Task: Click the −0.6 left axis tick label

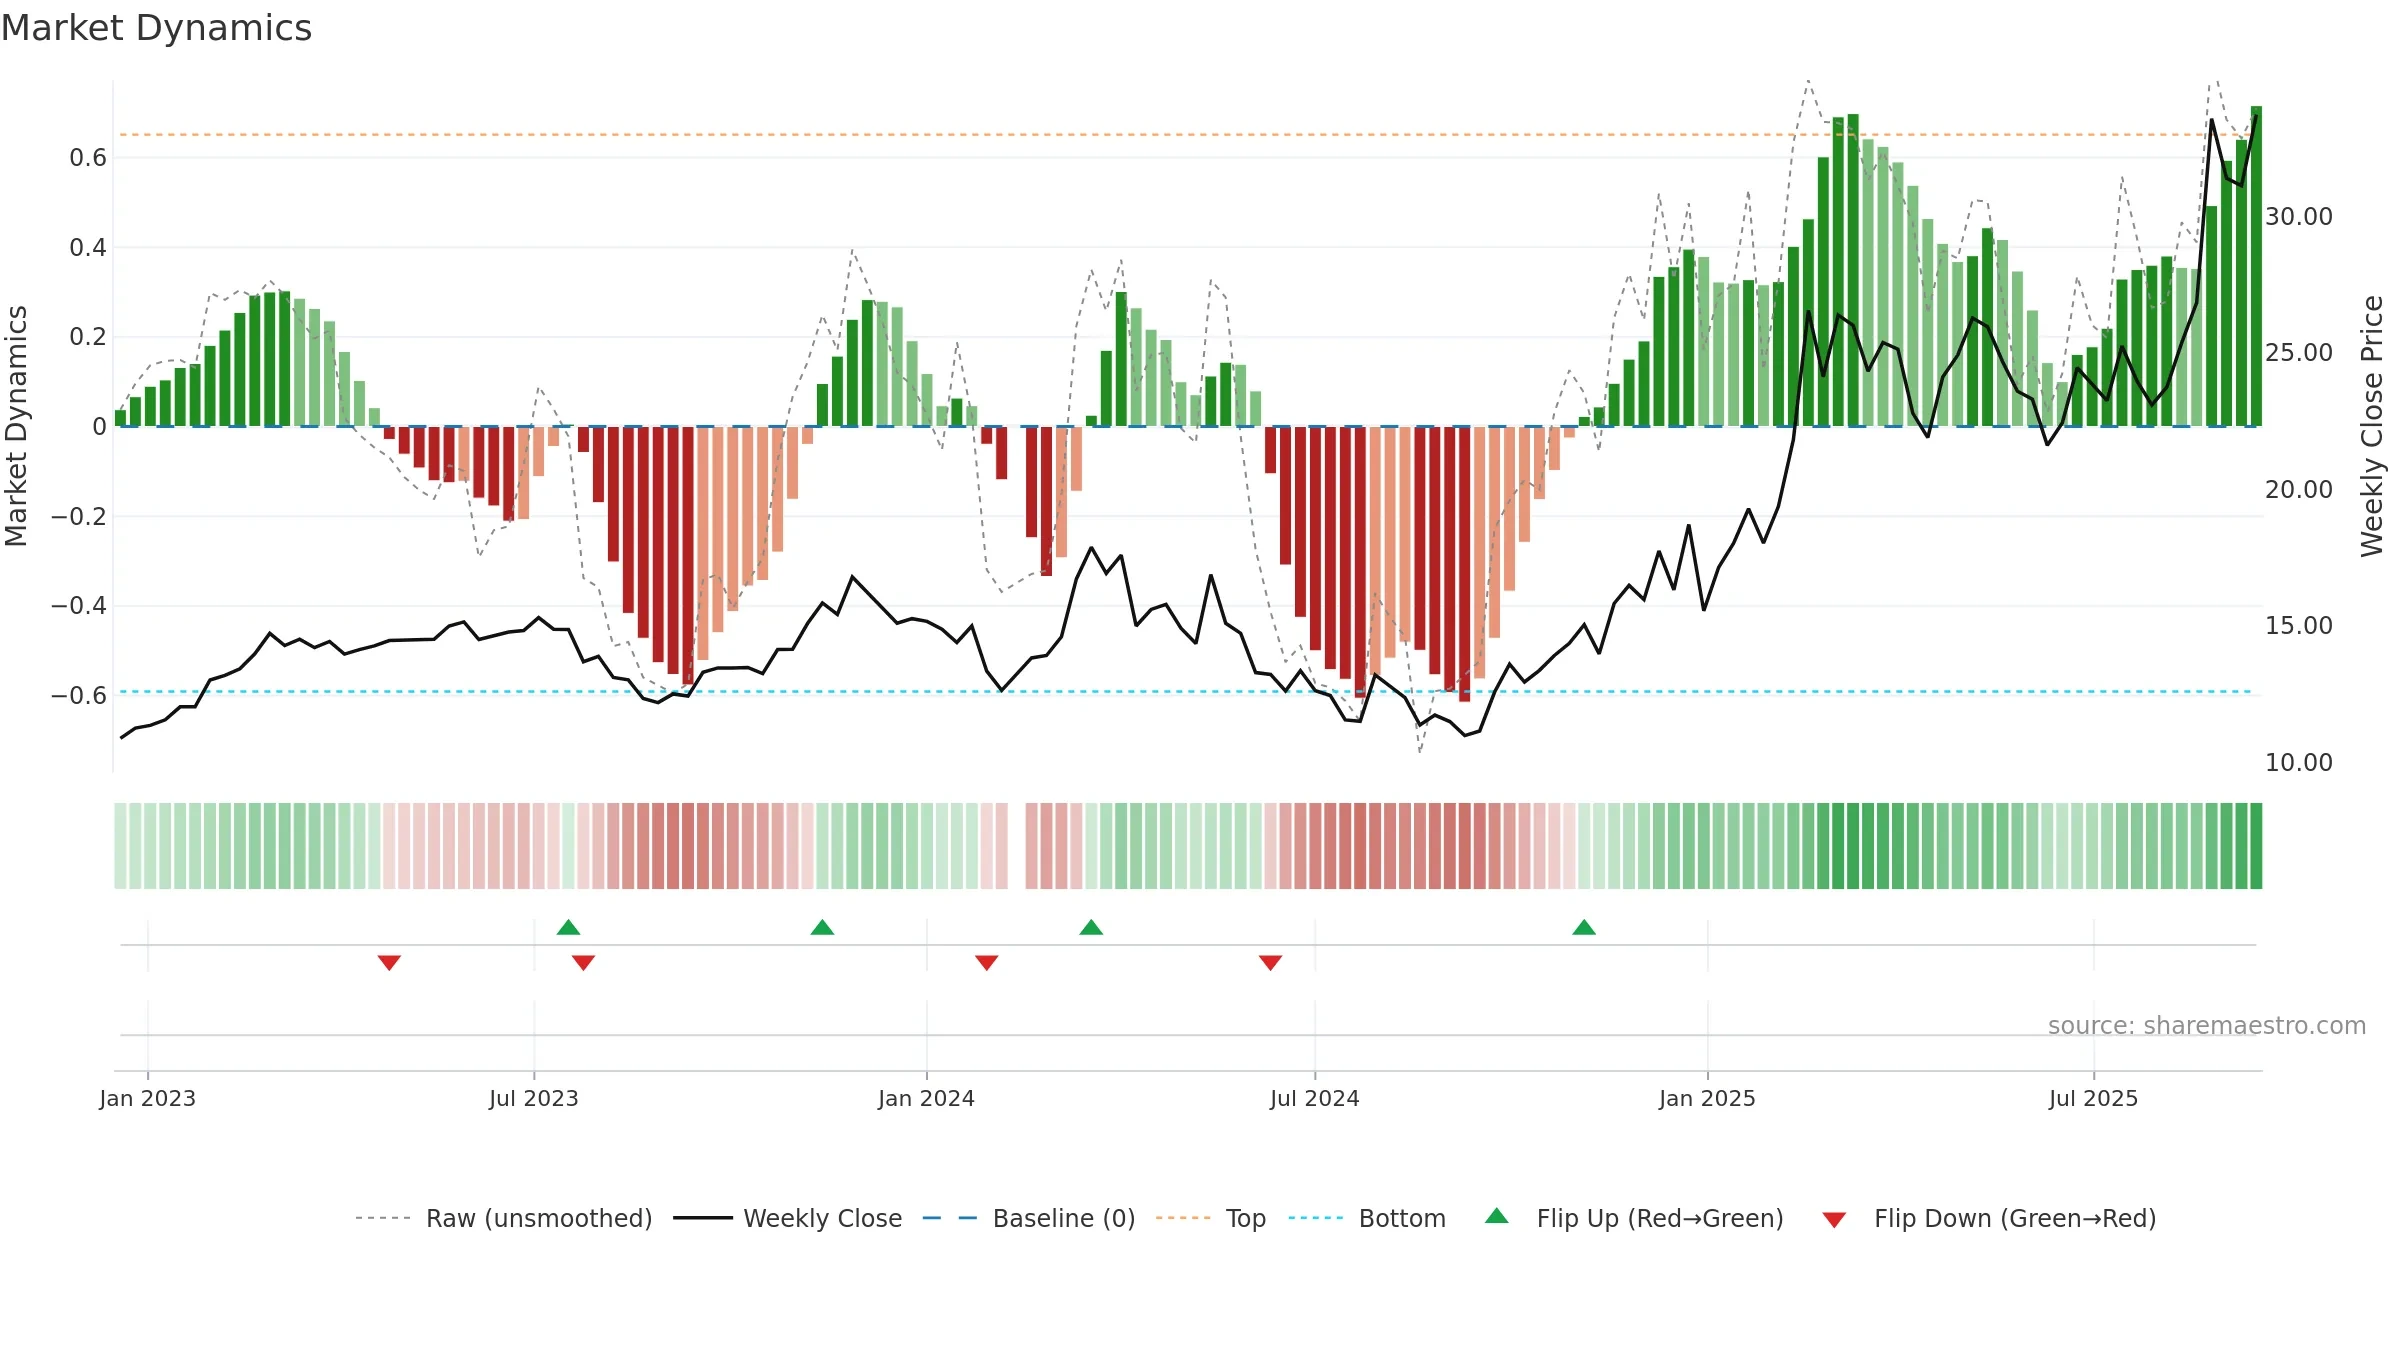Action: 79,696
